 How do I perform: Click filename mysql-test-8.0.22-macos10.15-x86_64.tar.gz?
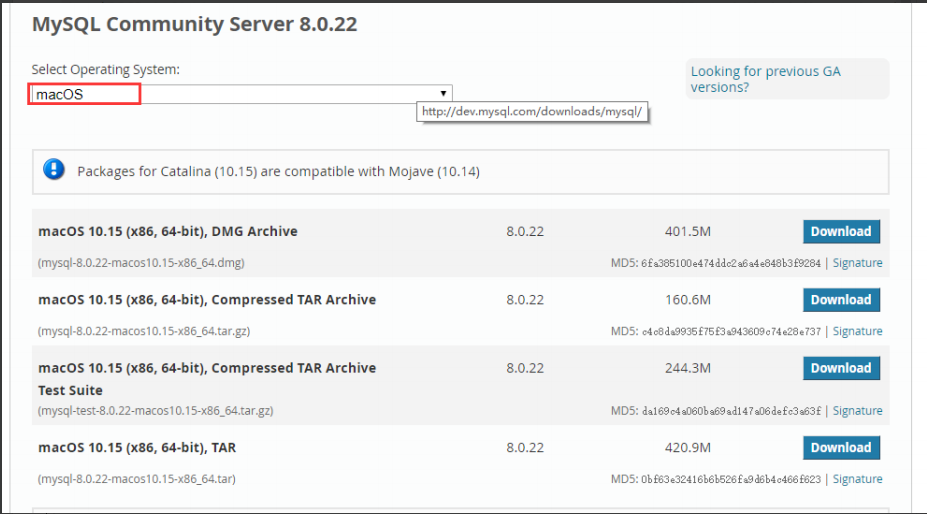tap(155, 410)
